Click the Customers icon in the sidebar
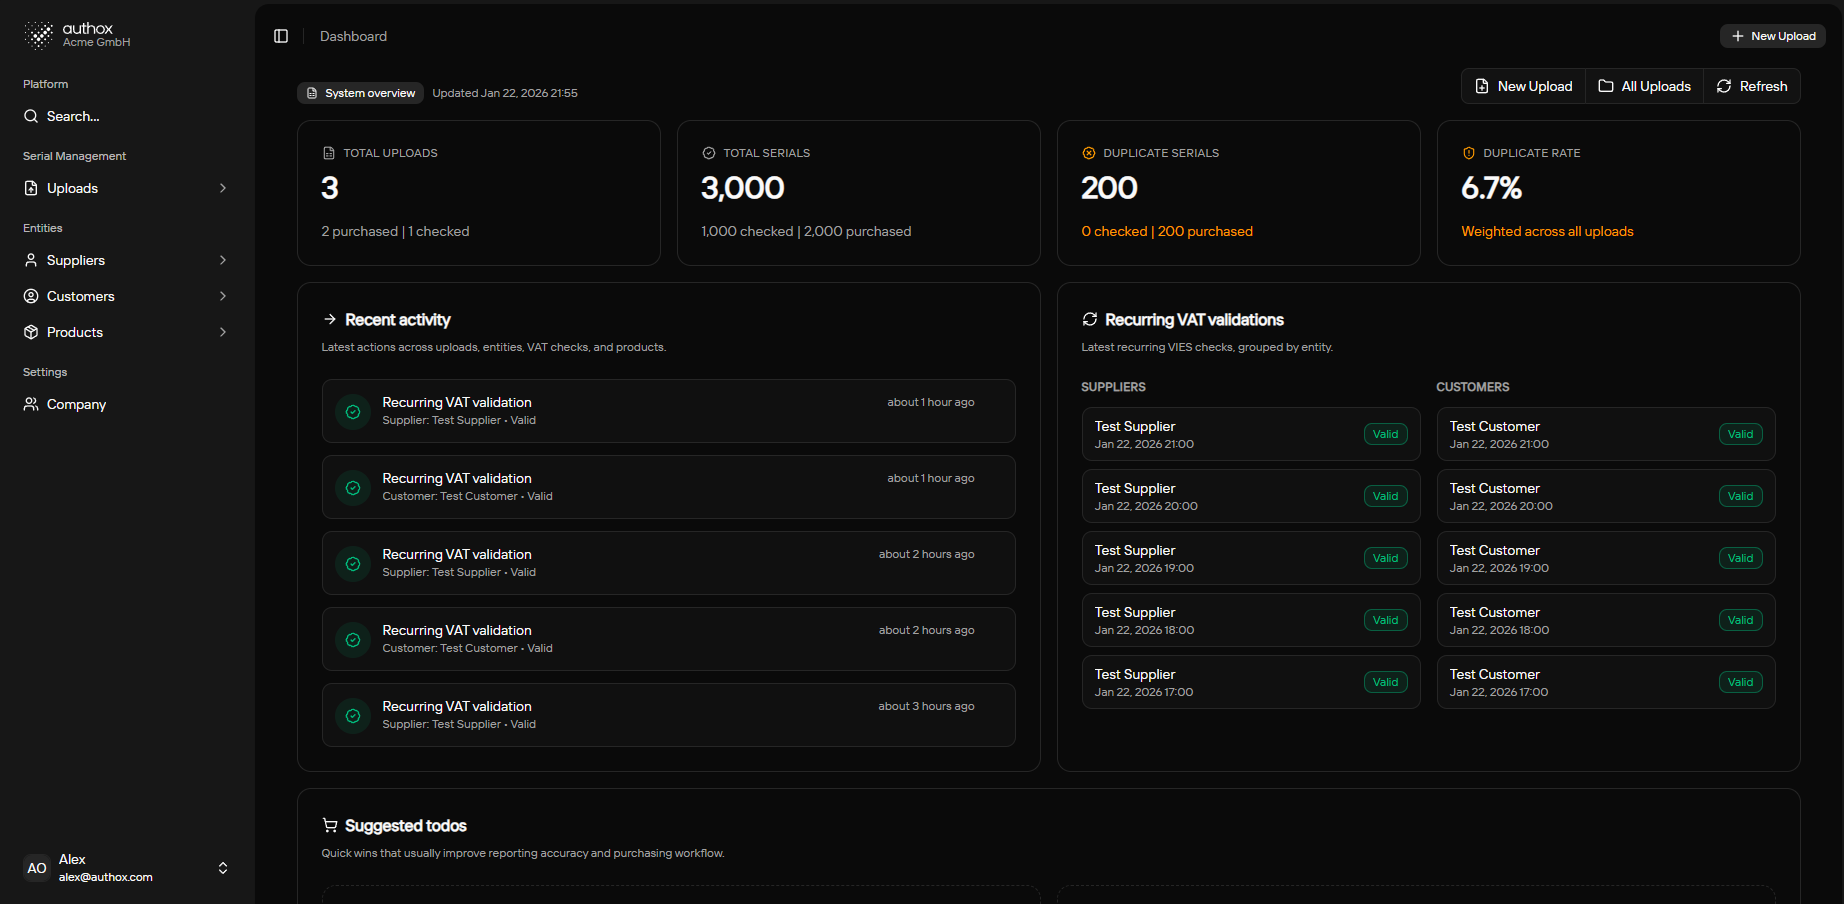The width and height of the screenshot is (1844, 904). (x=31, y=296)
